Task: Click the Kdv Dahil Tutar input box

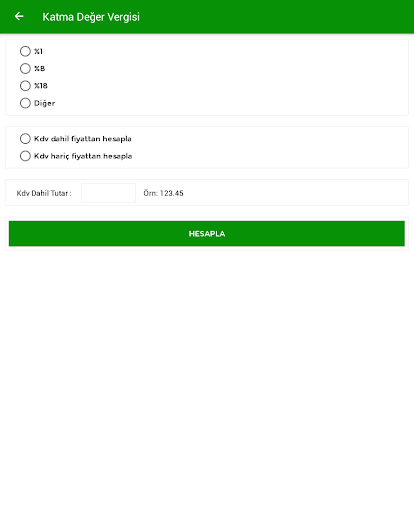Action: [108, 193]
